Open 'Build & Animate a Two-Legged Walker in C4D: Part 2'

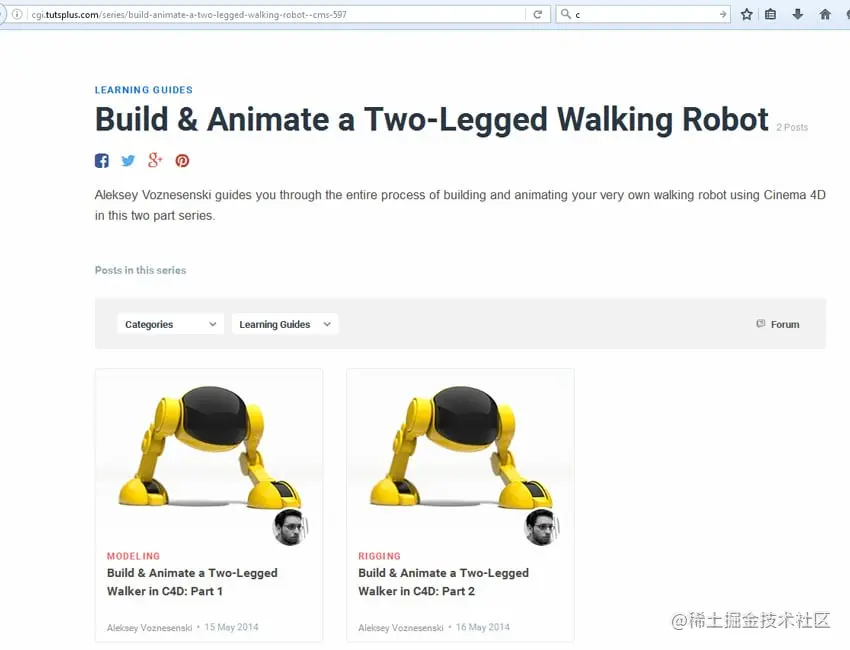coord(443,582)
